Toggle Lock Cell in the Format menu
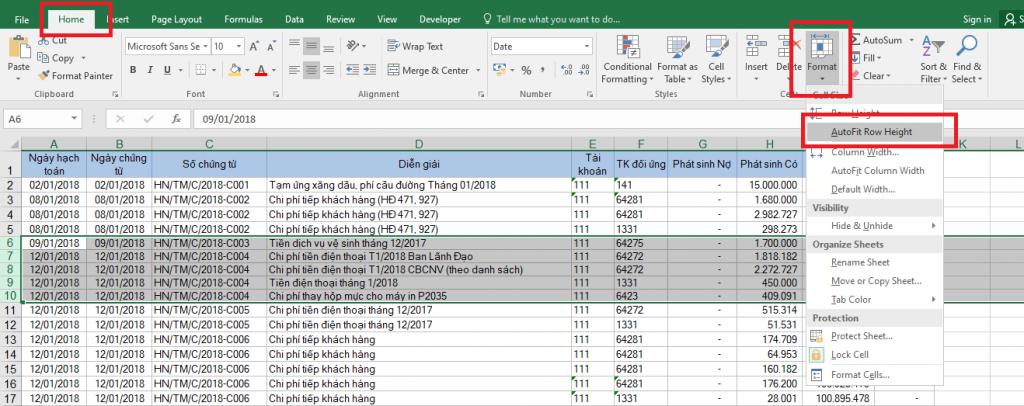 point(848,355)
